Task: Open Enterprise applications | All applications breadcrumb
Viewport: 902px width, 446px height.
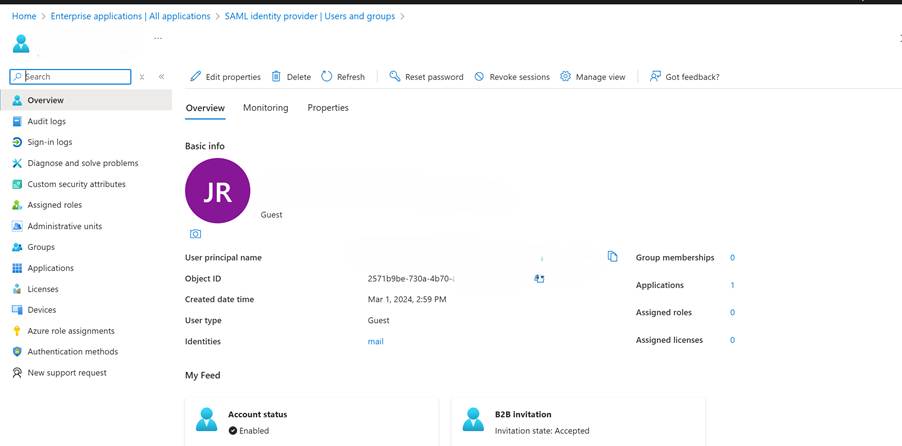Action: (131, 16)
